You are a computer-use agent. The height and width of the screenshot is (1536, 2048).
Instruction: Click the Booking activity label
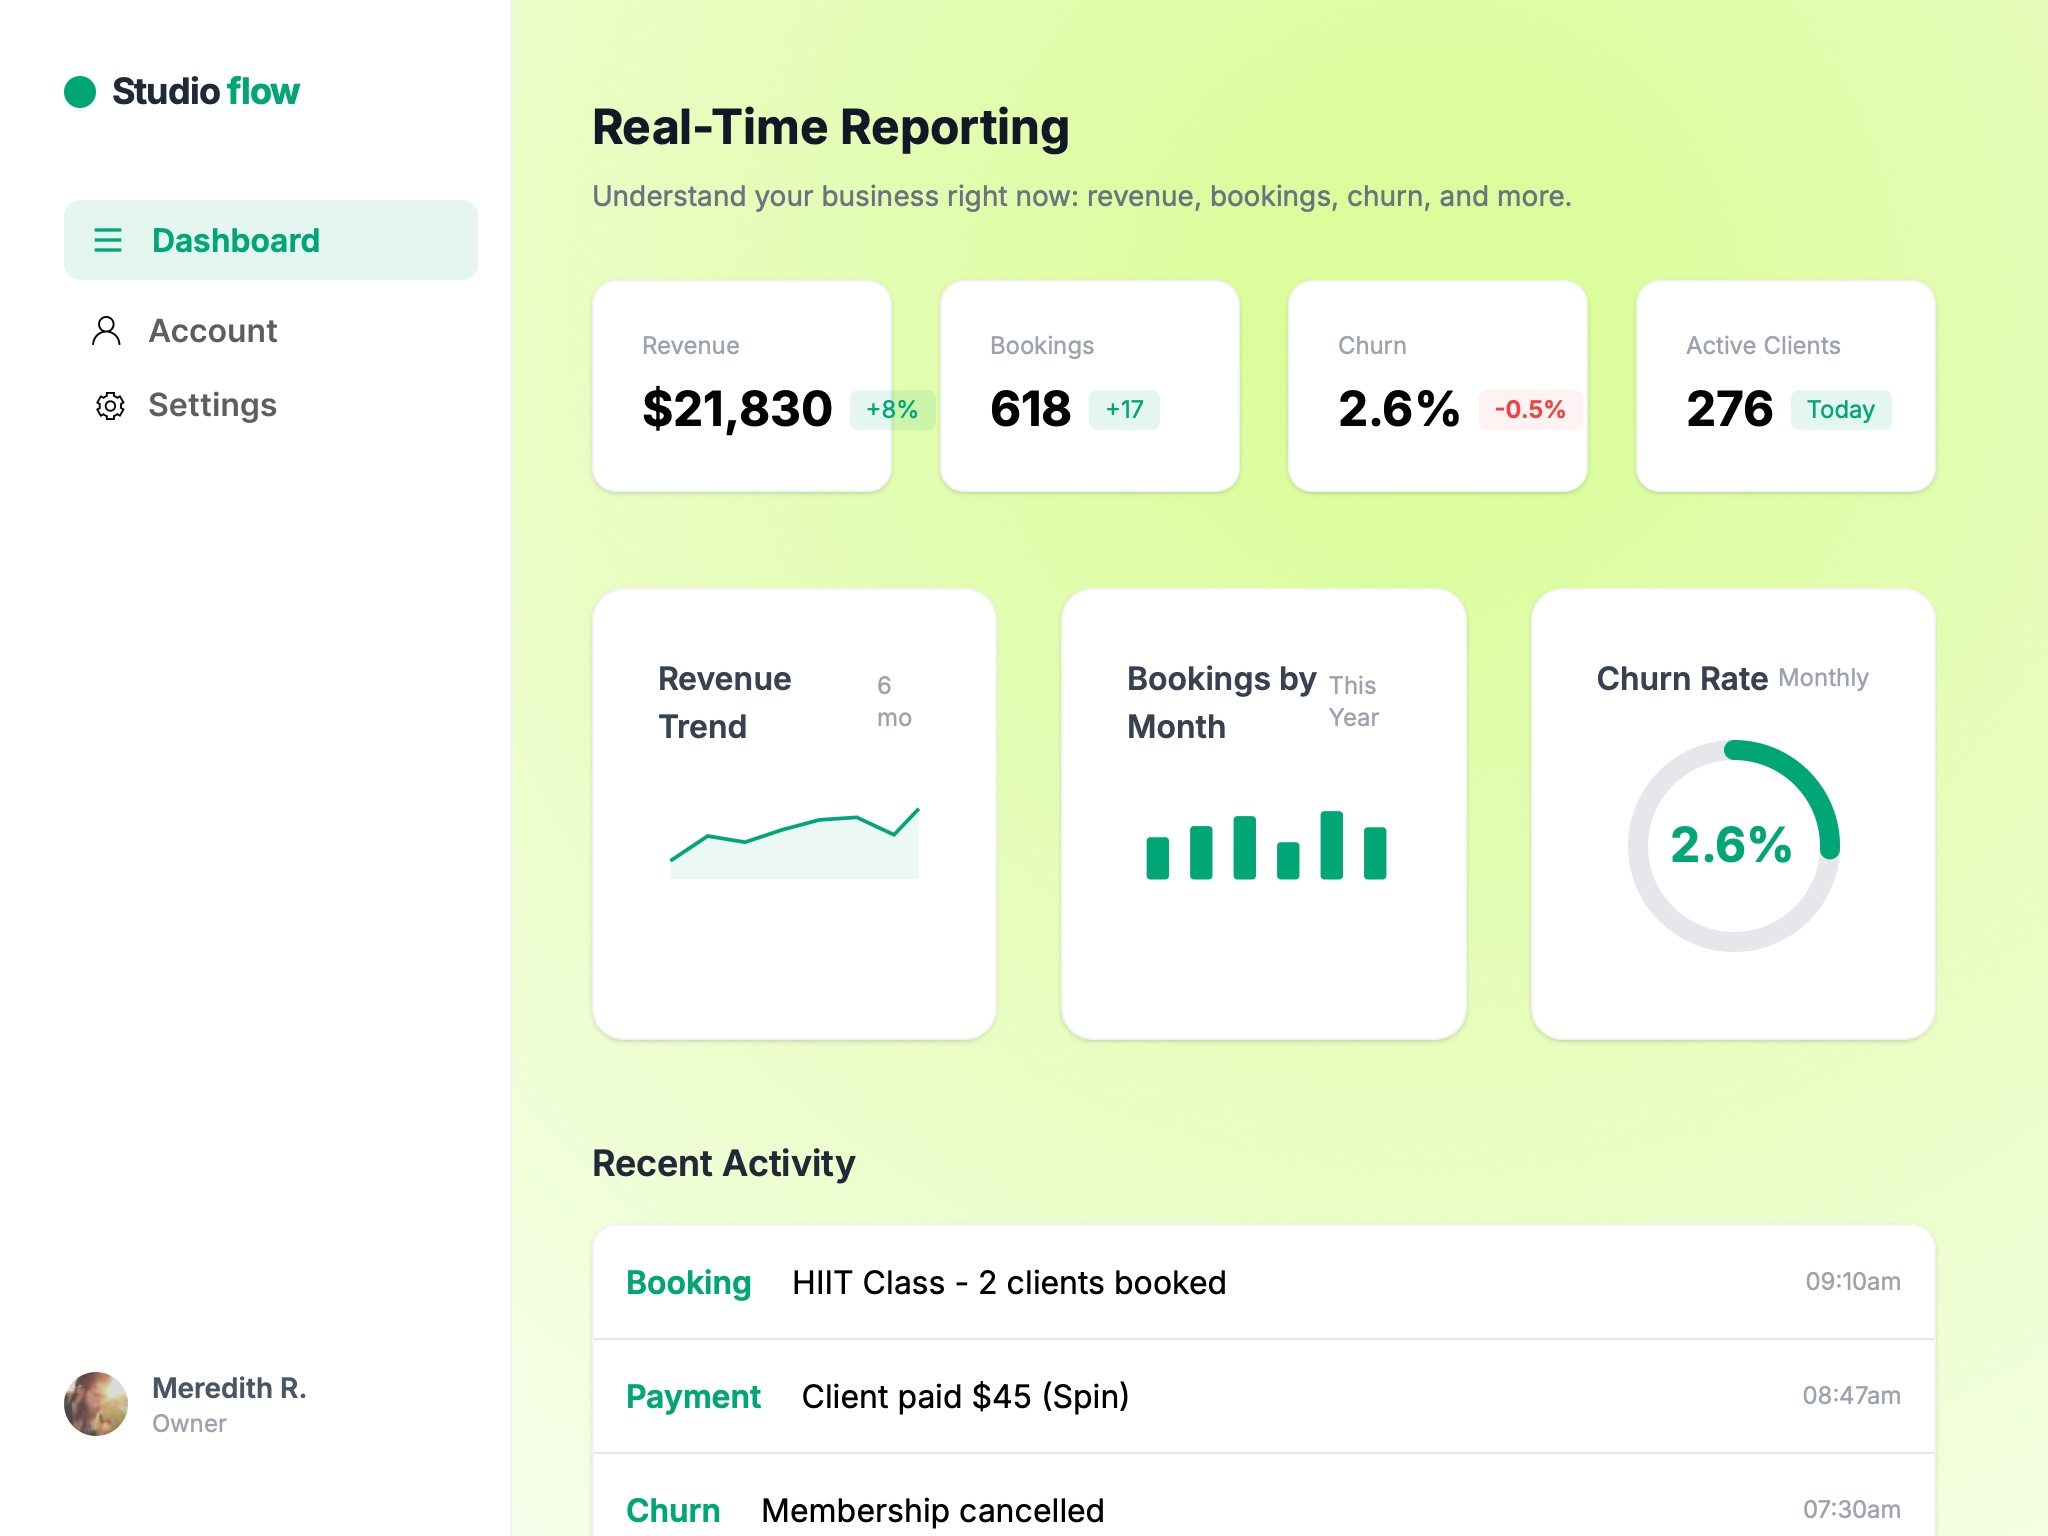coord(689,1283)
